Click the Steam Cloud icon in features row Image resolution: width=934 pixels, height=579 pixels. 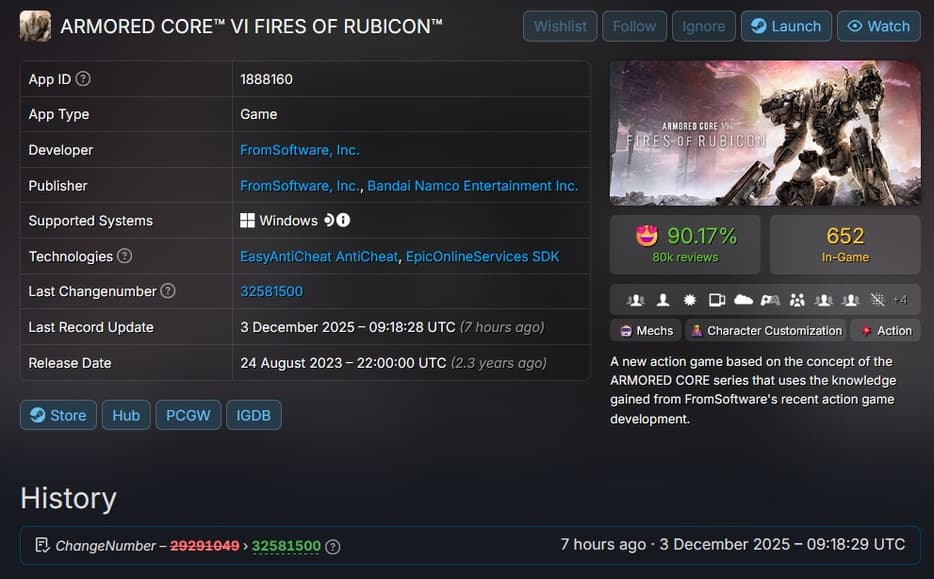tap(743, 300)
